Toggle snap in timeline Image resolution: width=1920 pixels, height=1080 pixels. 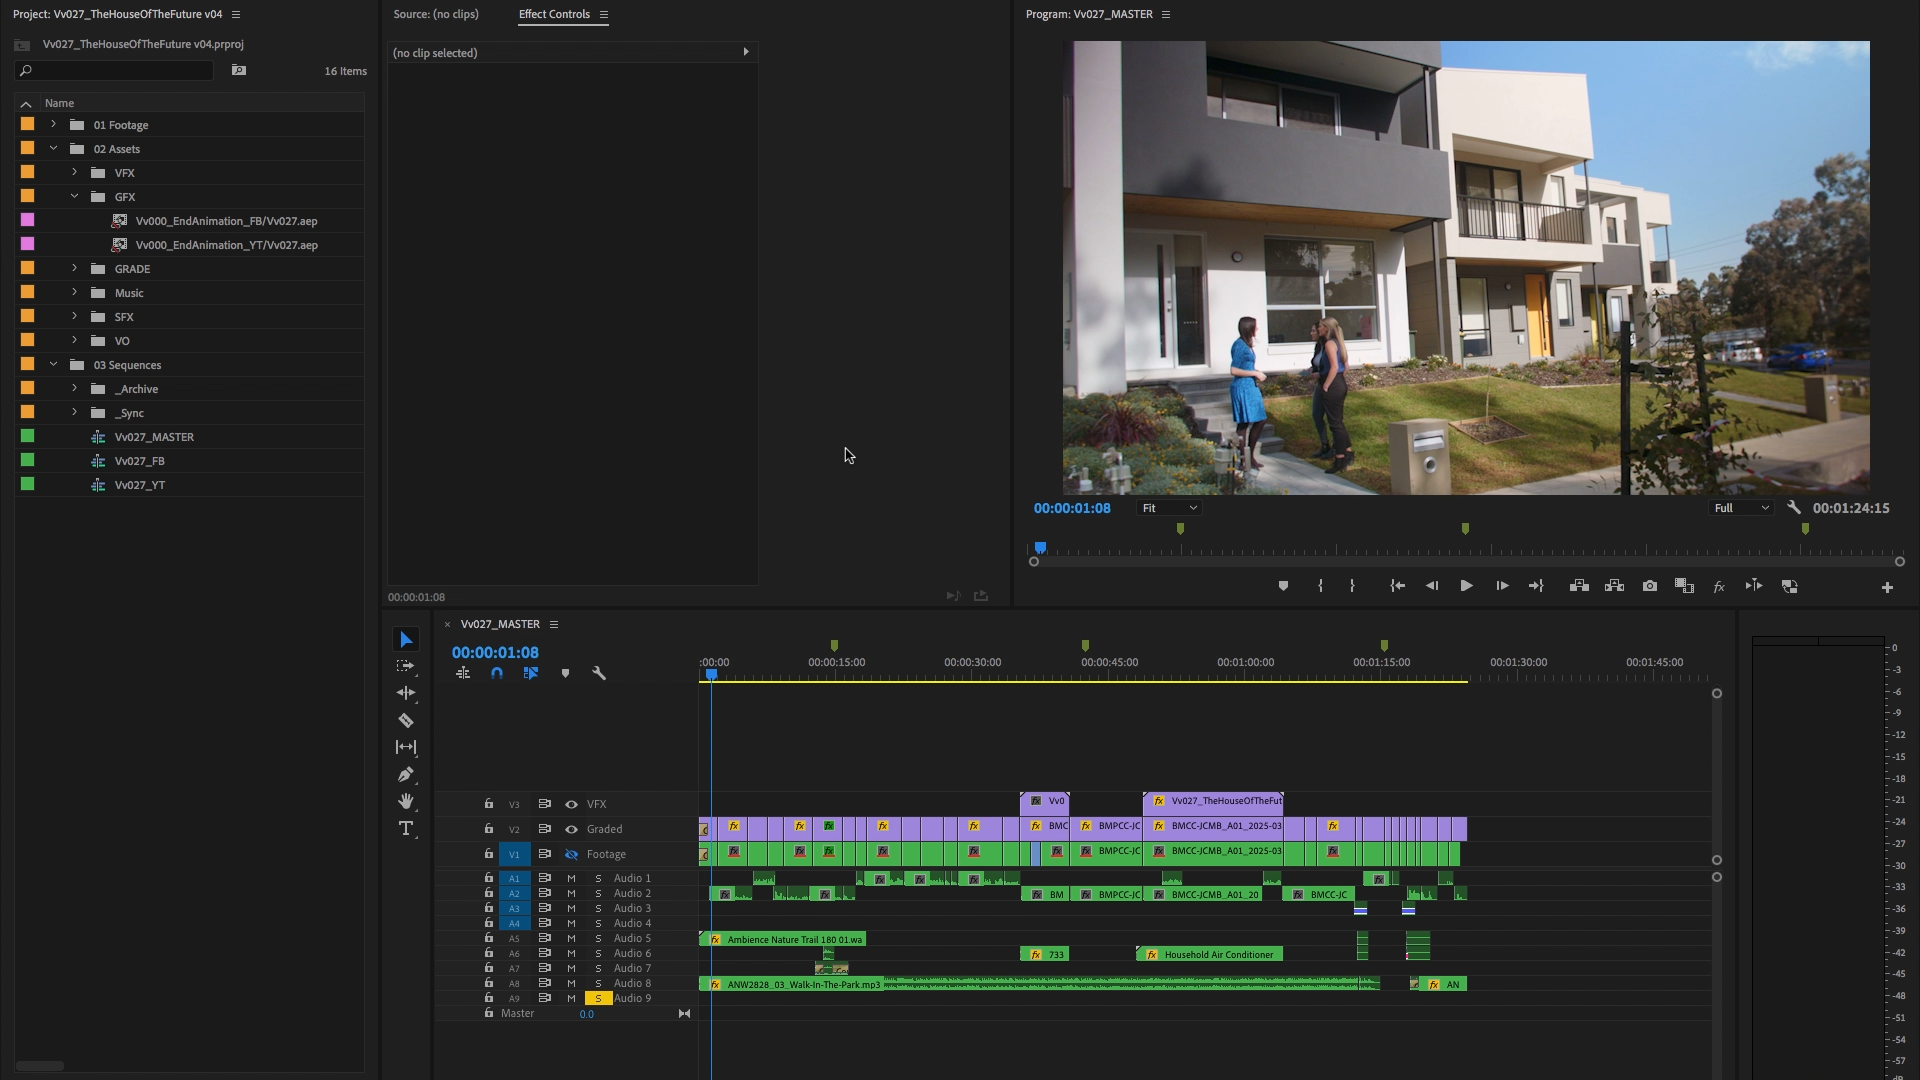tap(497, 673)
